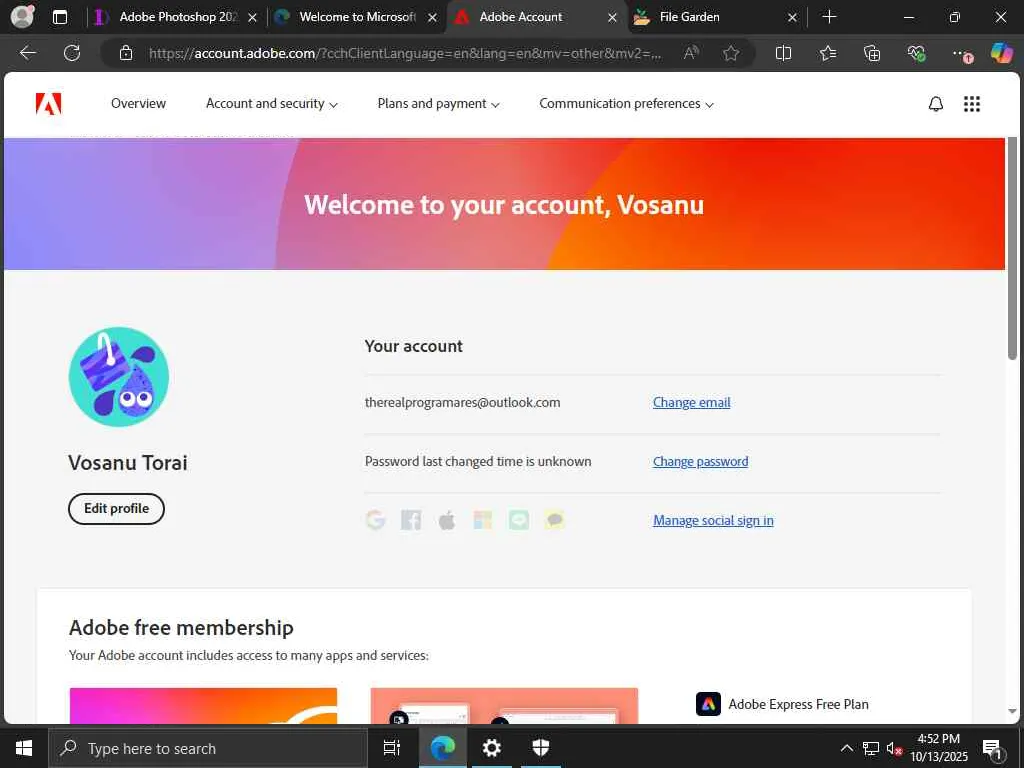The image size is (1024, 768).
Task: Expand Account and security dropdown
Action: (x=272, y=104)
